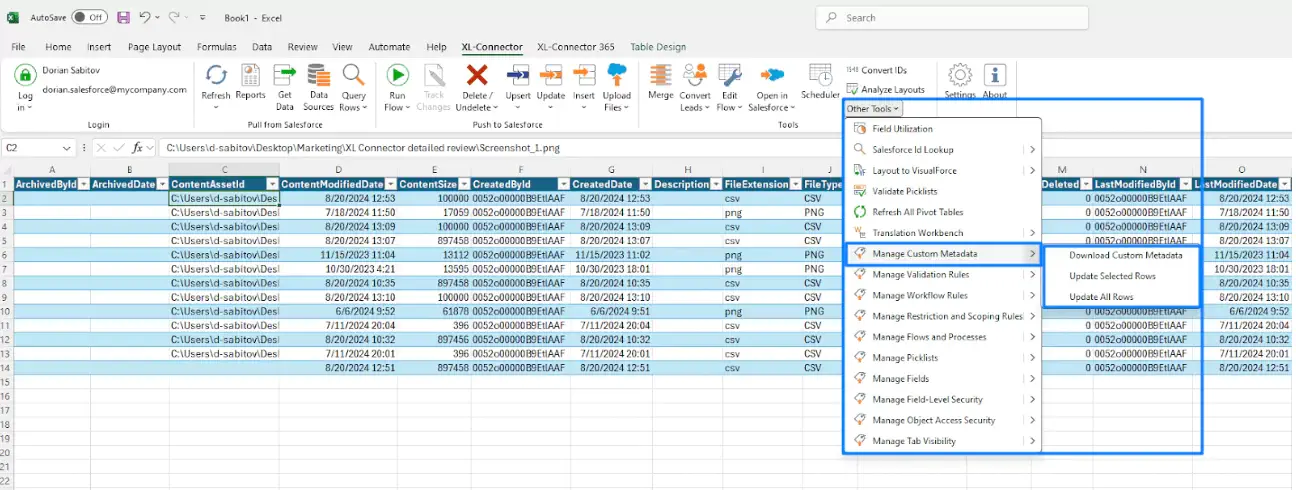Screen dimensions: 1296x490
Task: Click the Other Tools dropdown button
Action: (x=873, y=109)
